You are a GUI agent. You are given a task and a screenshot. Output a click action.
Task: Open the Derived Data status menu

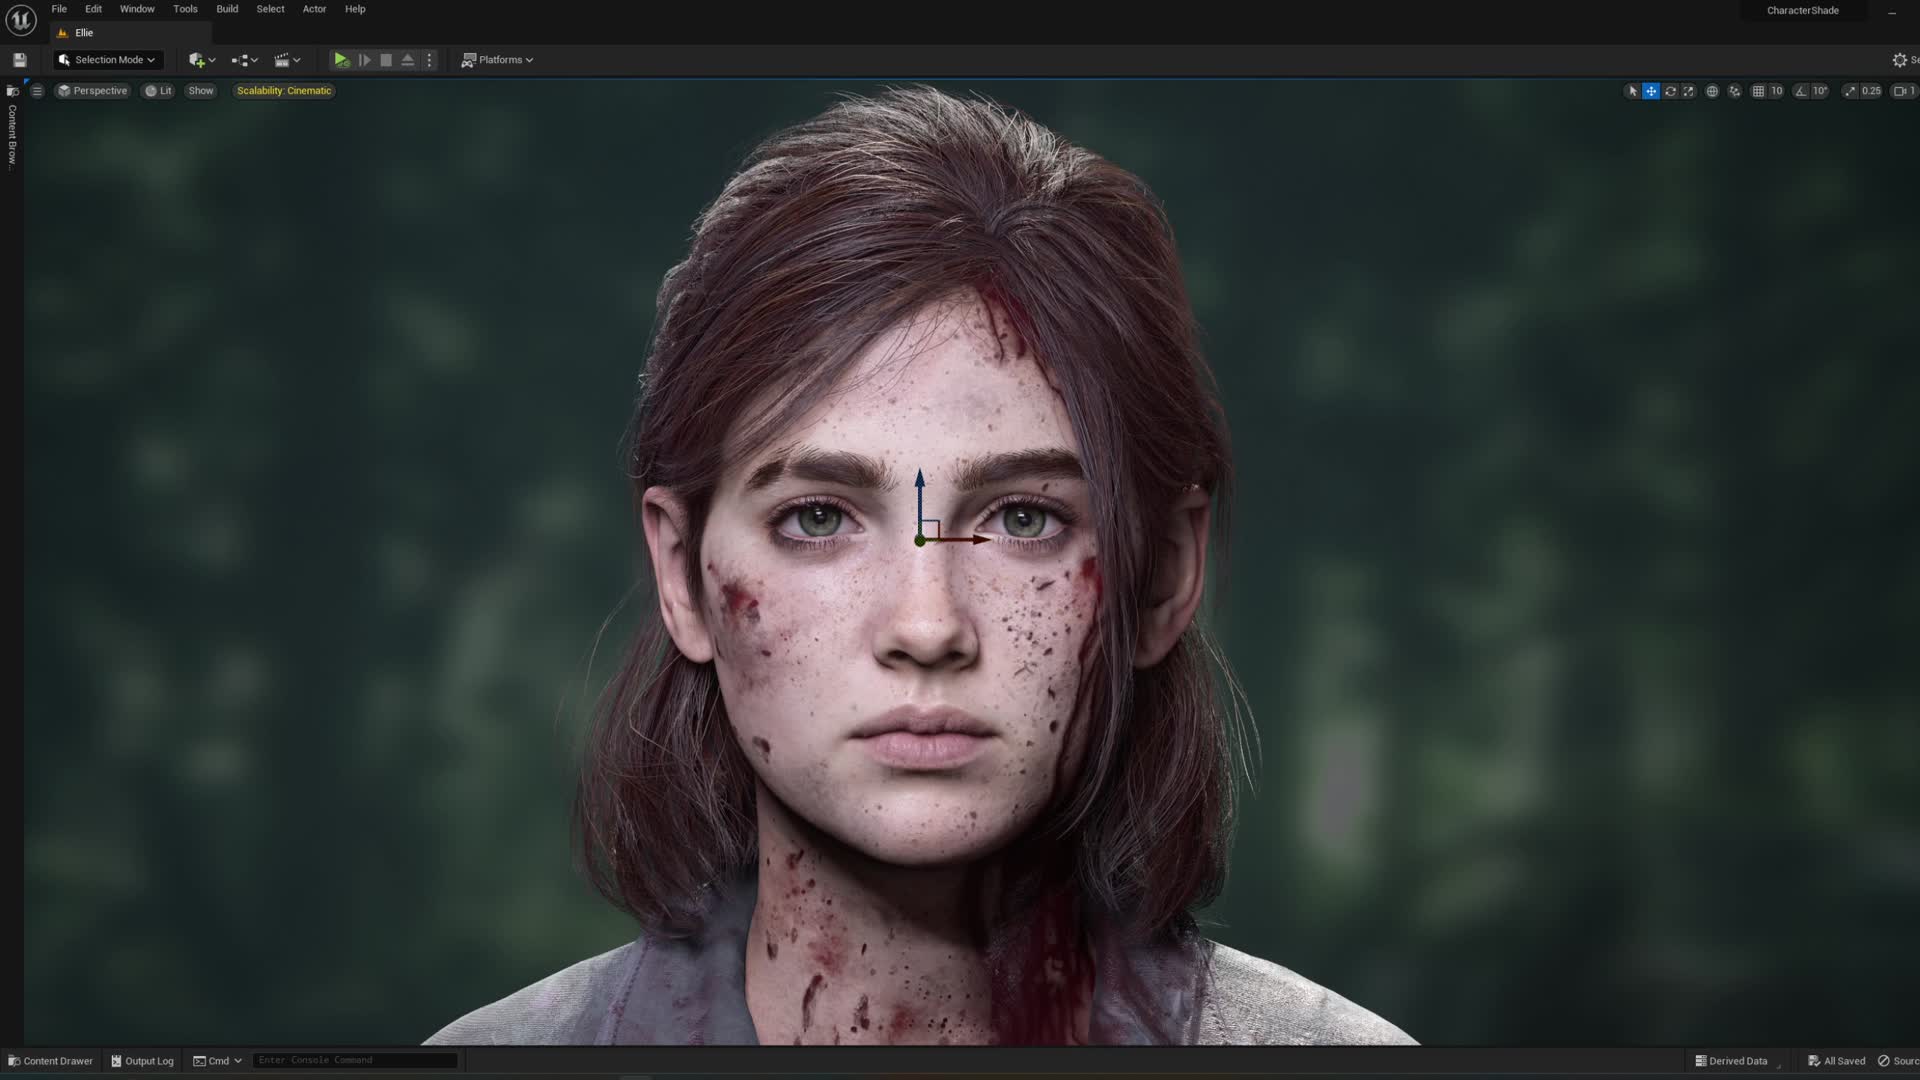[1731, 1061]
